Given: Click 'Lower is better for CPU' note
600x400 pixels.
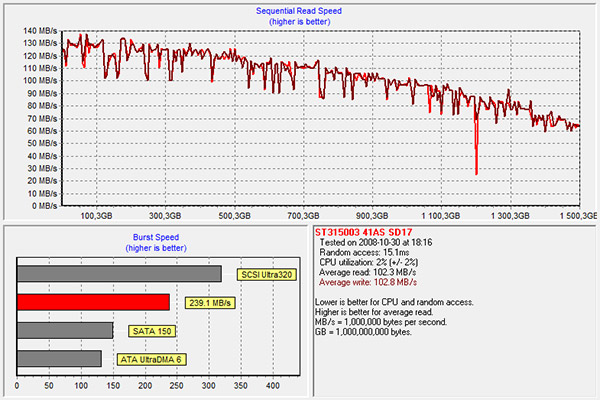Looking at the screenshot, I should [394, 302].
